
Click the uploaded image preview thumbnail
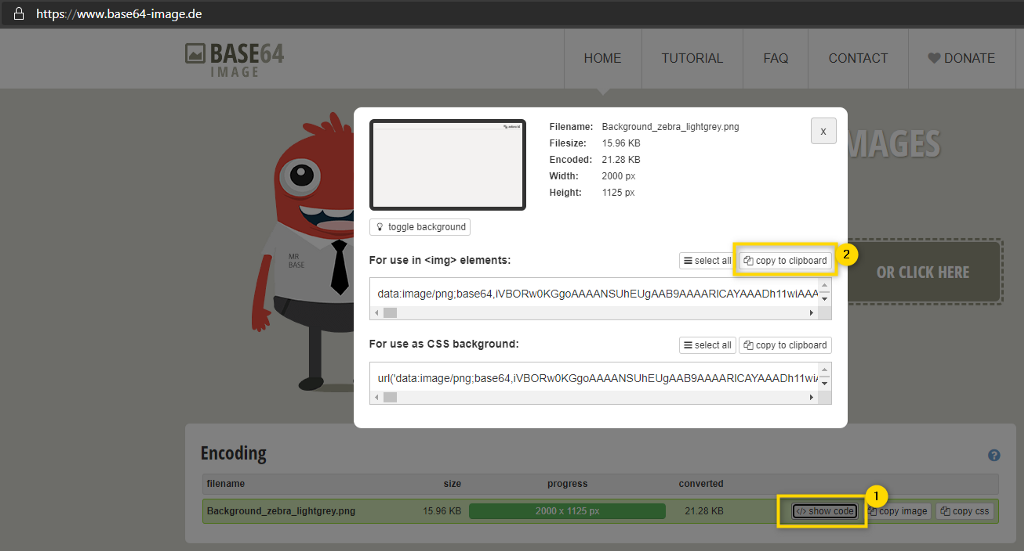click(x=447, y=165)
